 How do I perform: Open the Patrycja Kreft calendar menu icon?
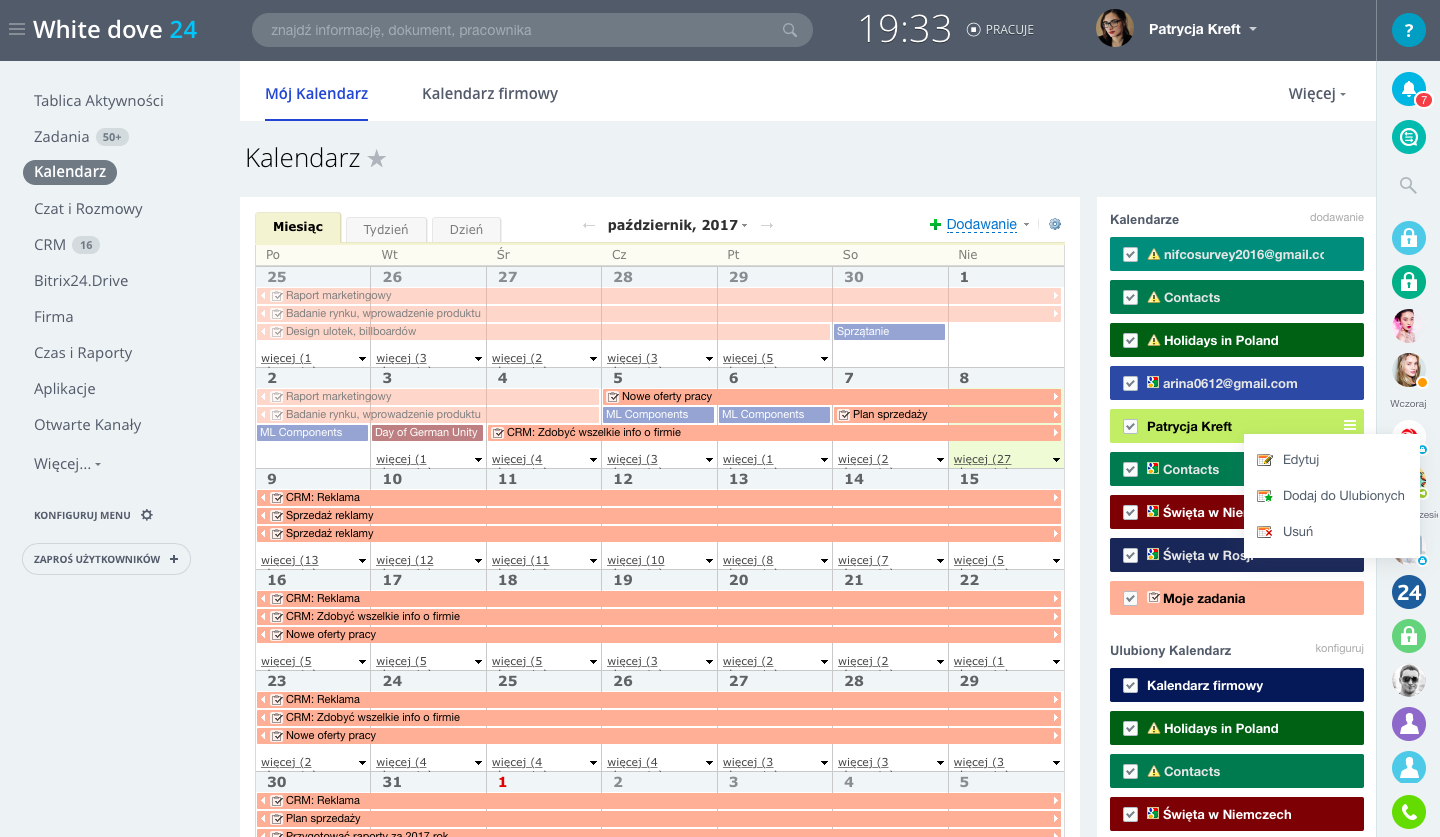pyautogui.click(x=1350, y=426)
